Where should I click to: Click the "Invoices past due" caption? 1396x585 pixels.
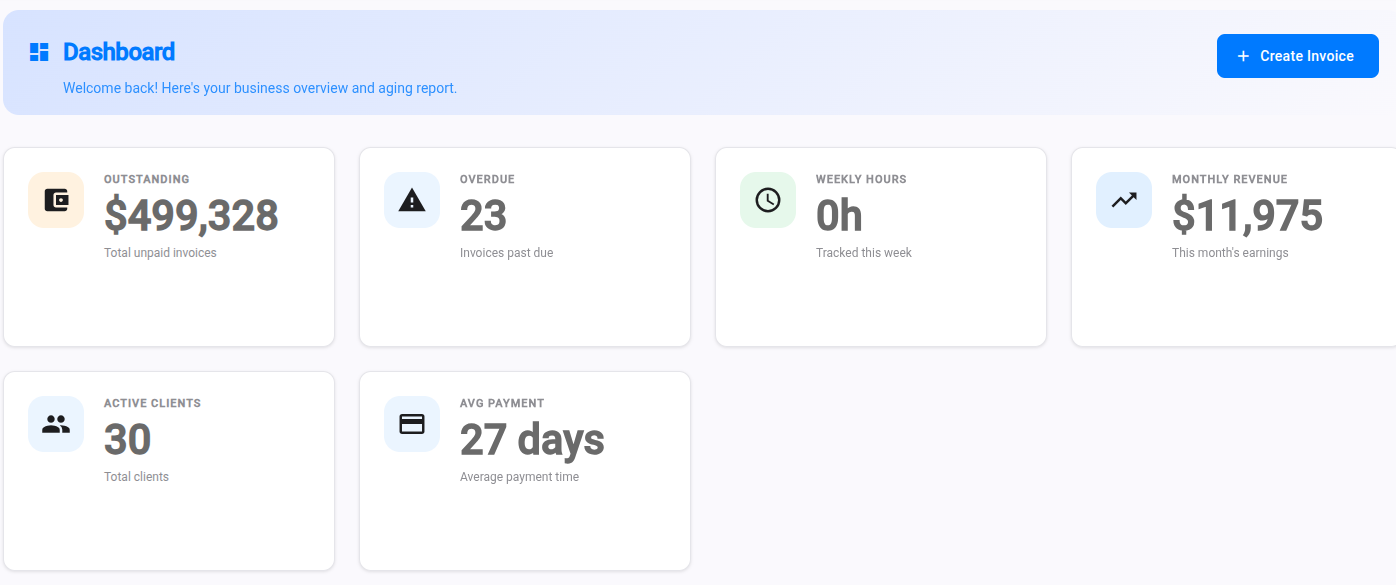506,253
